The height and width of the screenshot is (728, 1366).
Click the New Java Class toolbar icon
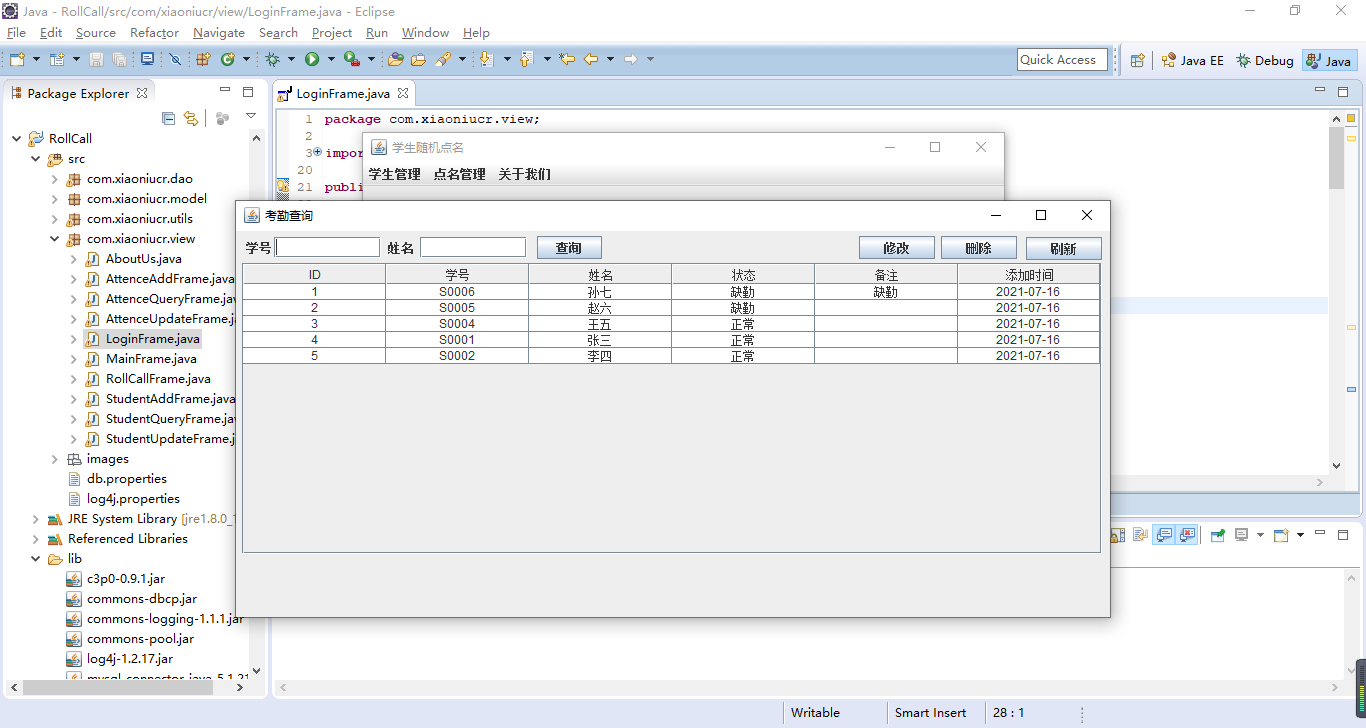[228, 60]
